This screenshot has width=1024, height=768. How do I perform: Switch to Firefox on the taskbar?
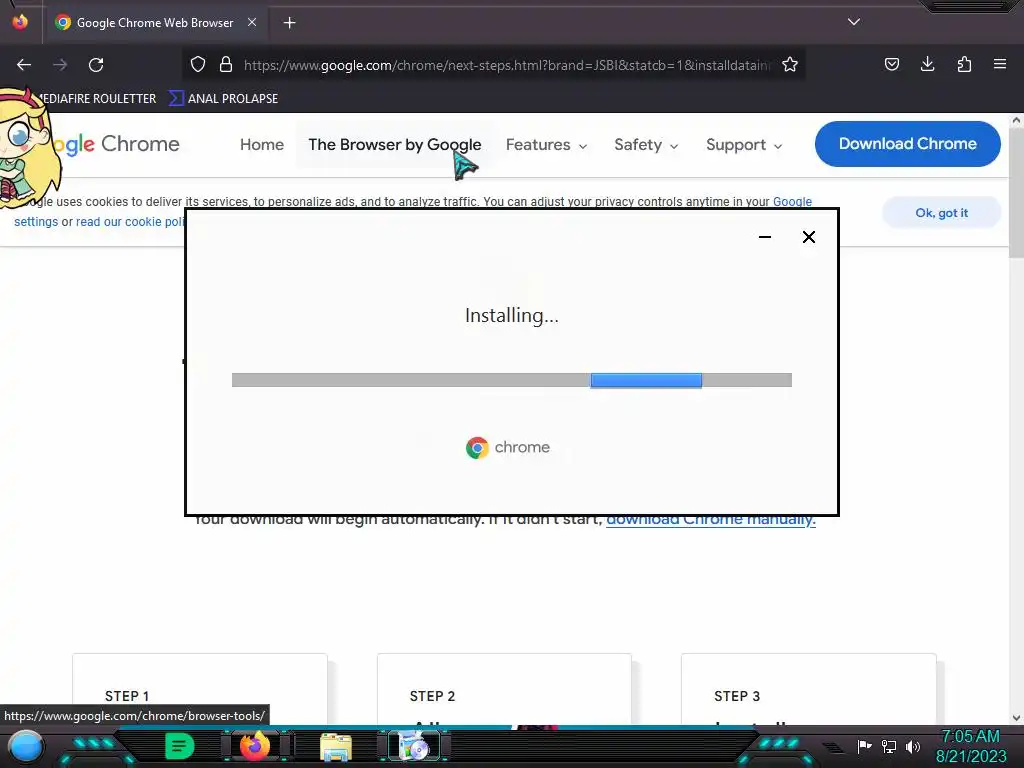255,746
